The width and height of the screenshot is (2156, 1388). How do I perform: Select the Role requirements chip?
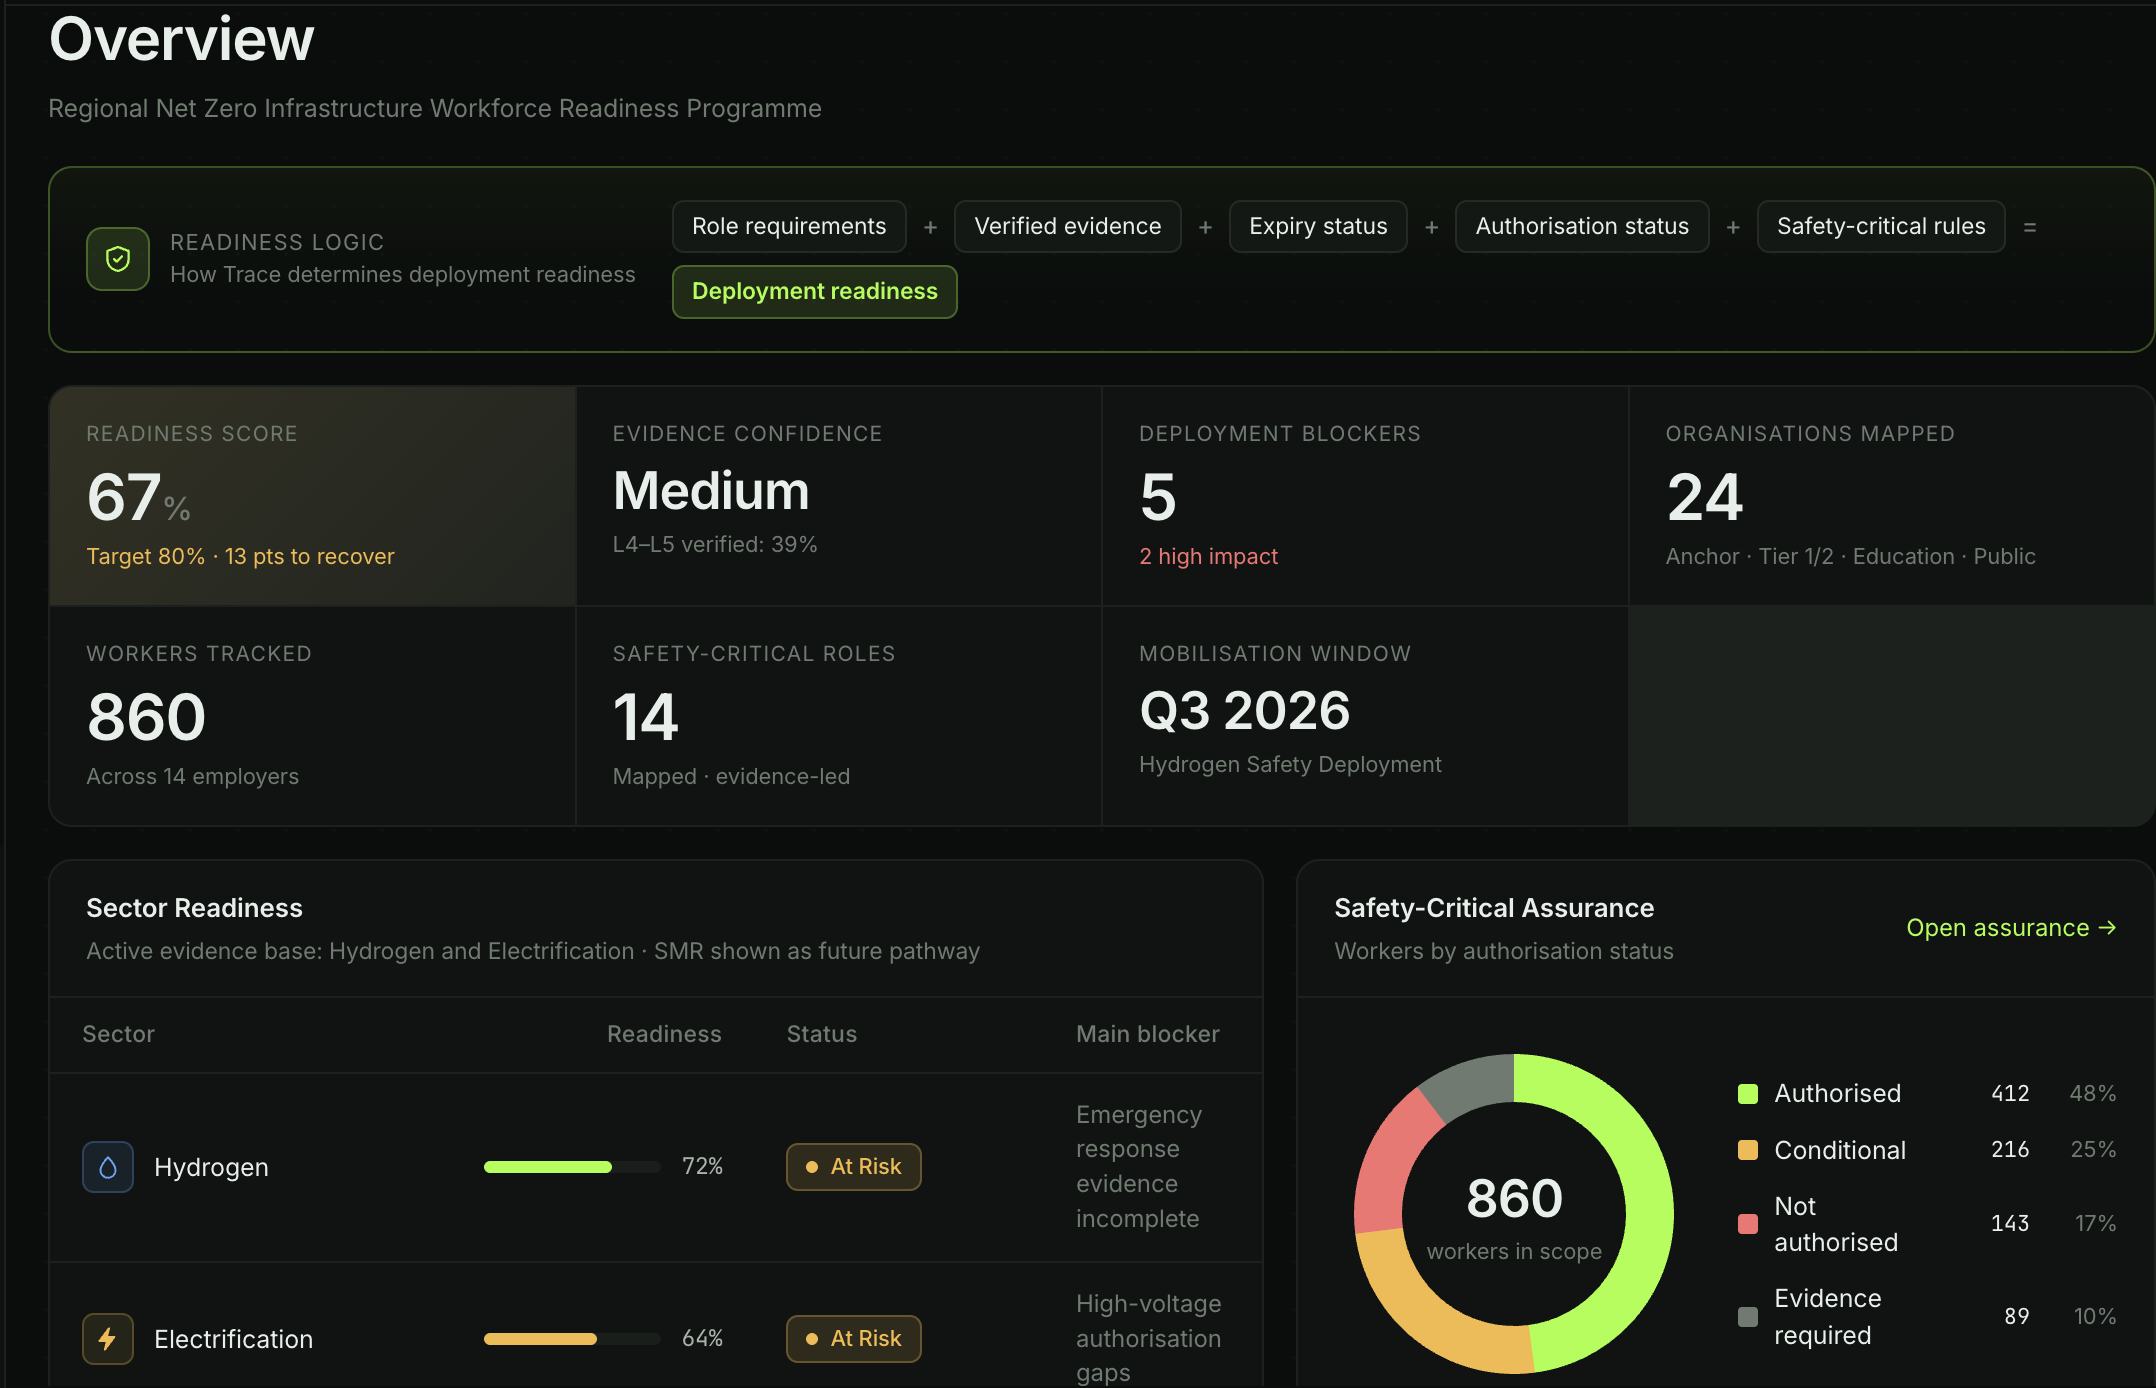pyautogui.click(x=789, y=226)
